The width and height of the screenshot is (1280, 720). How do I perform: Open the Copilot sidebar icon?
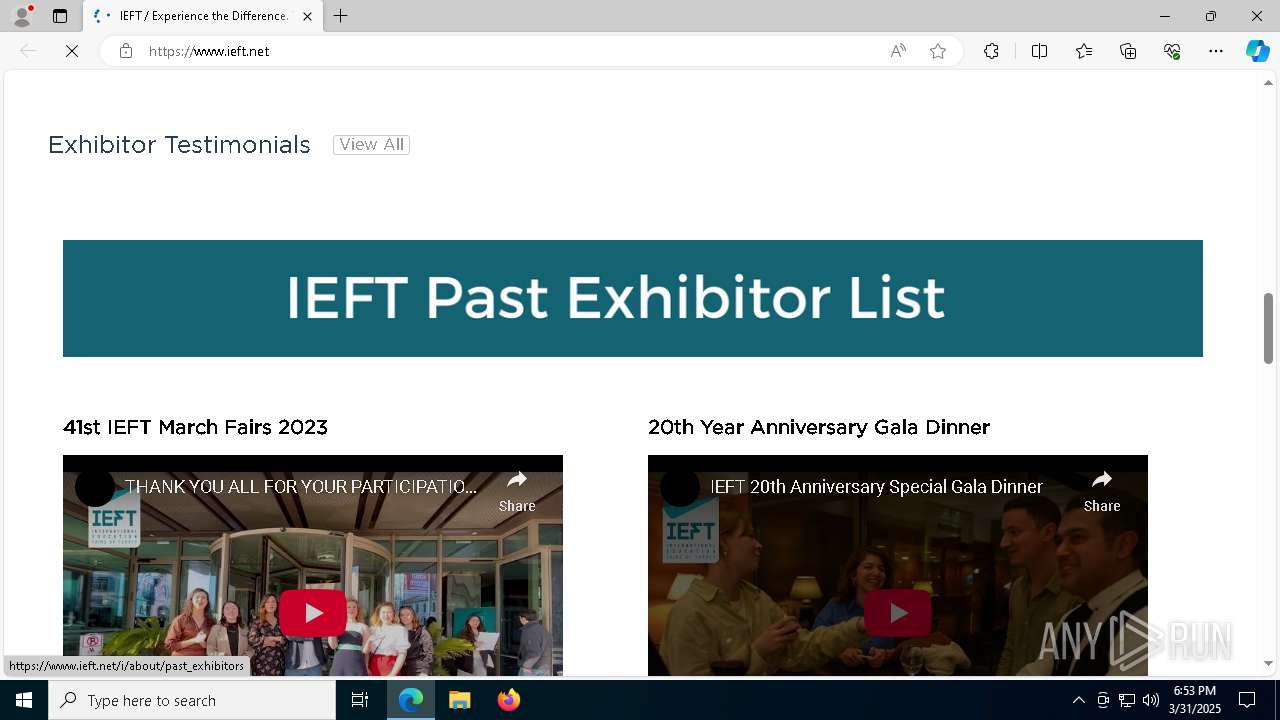tap(1257, 51)
